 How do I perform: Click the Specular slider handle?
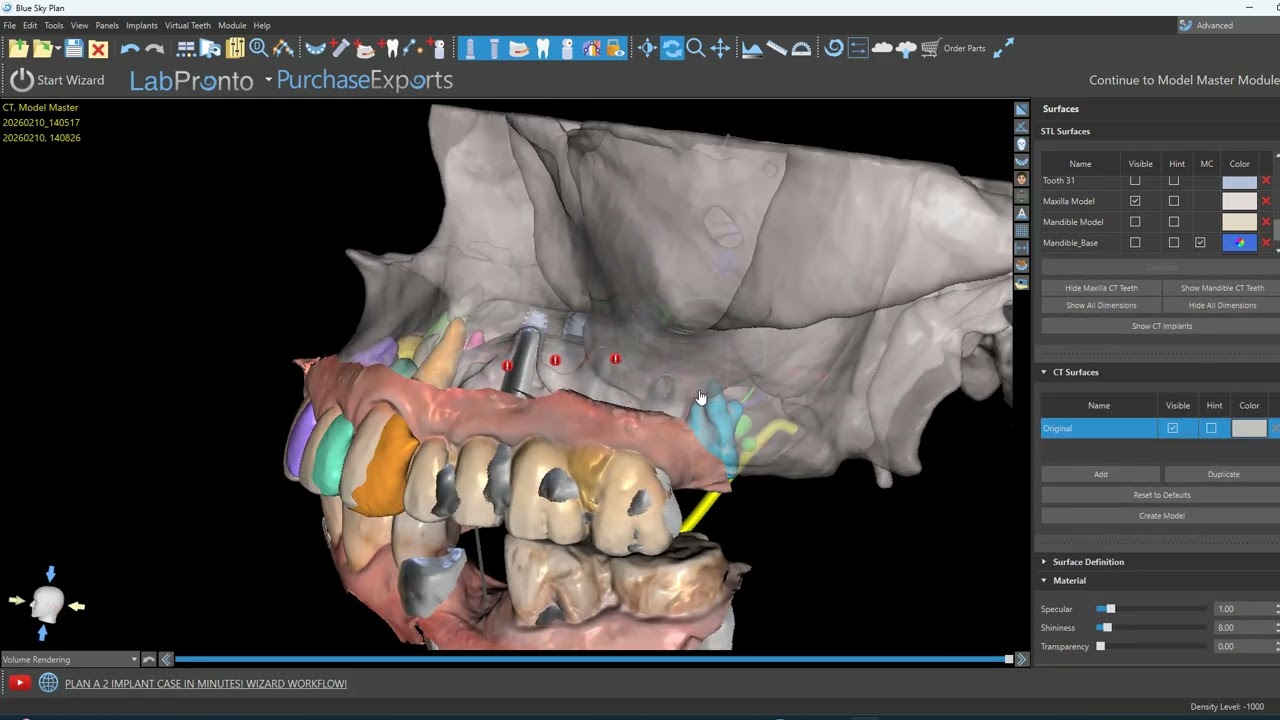(1110, 609)
